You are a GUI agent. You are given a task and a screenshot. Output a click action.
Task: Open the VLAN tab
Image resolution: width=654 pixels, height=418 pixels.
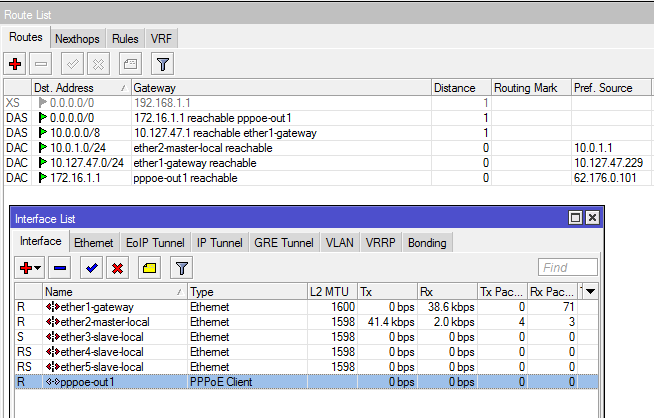tap(340, 243)
